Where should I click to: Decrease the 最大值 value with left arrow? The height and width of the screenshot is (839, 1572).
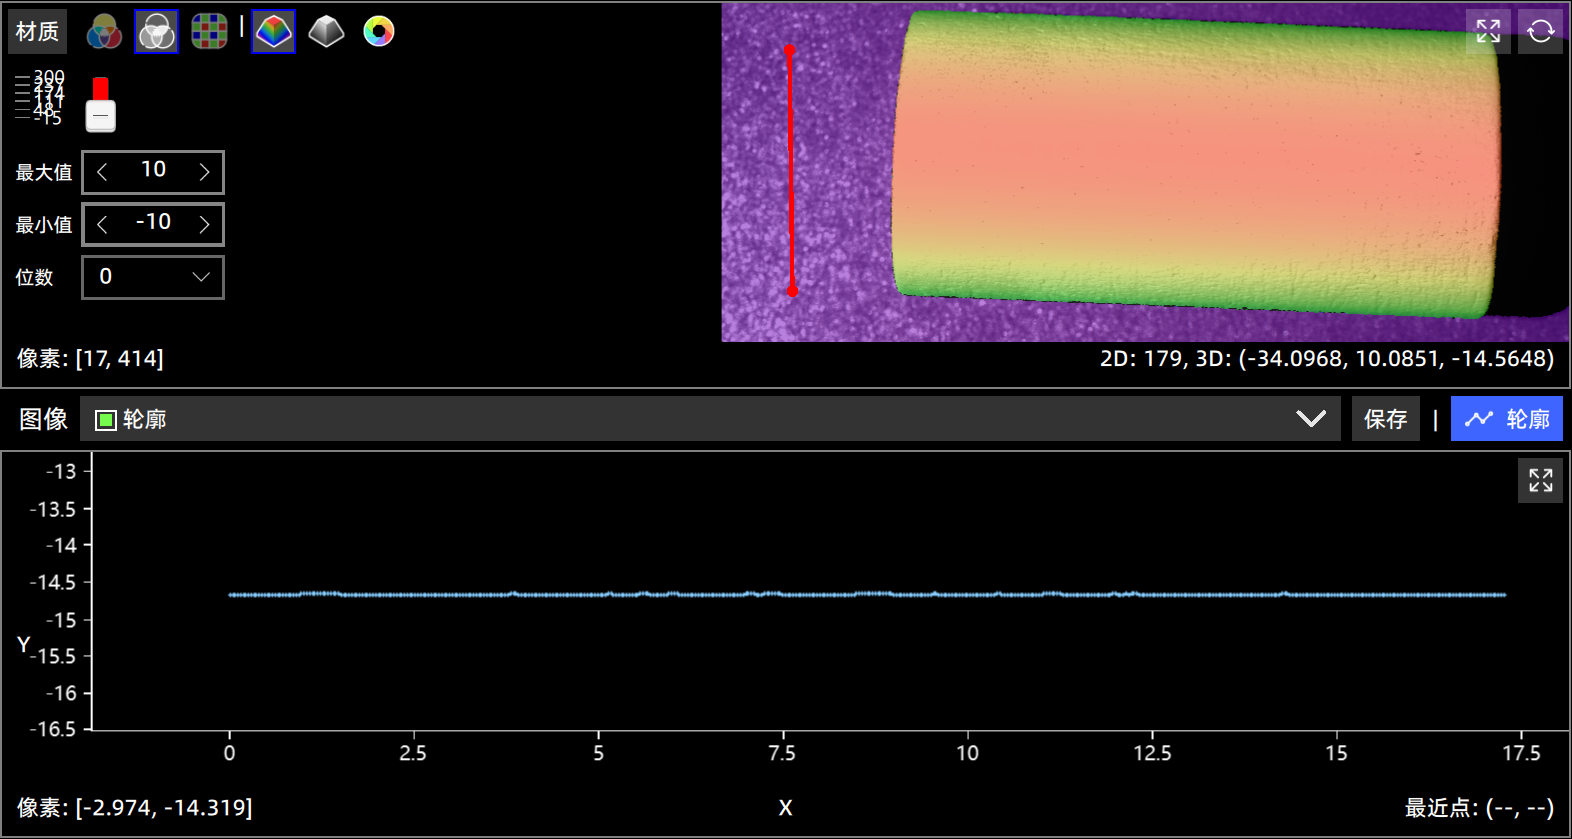[x=102, y=172]
